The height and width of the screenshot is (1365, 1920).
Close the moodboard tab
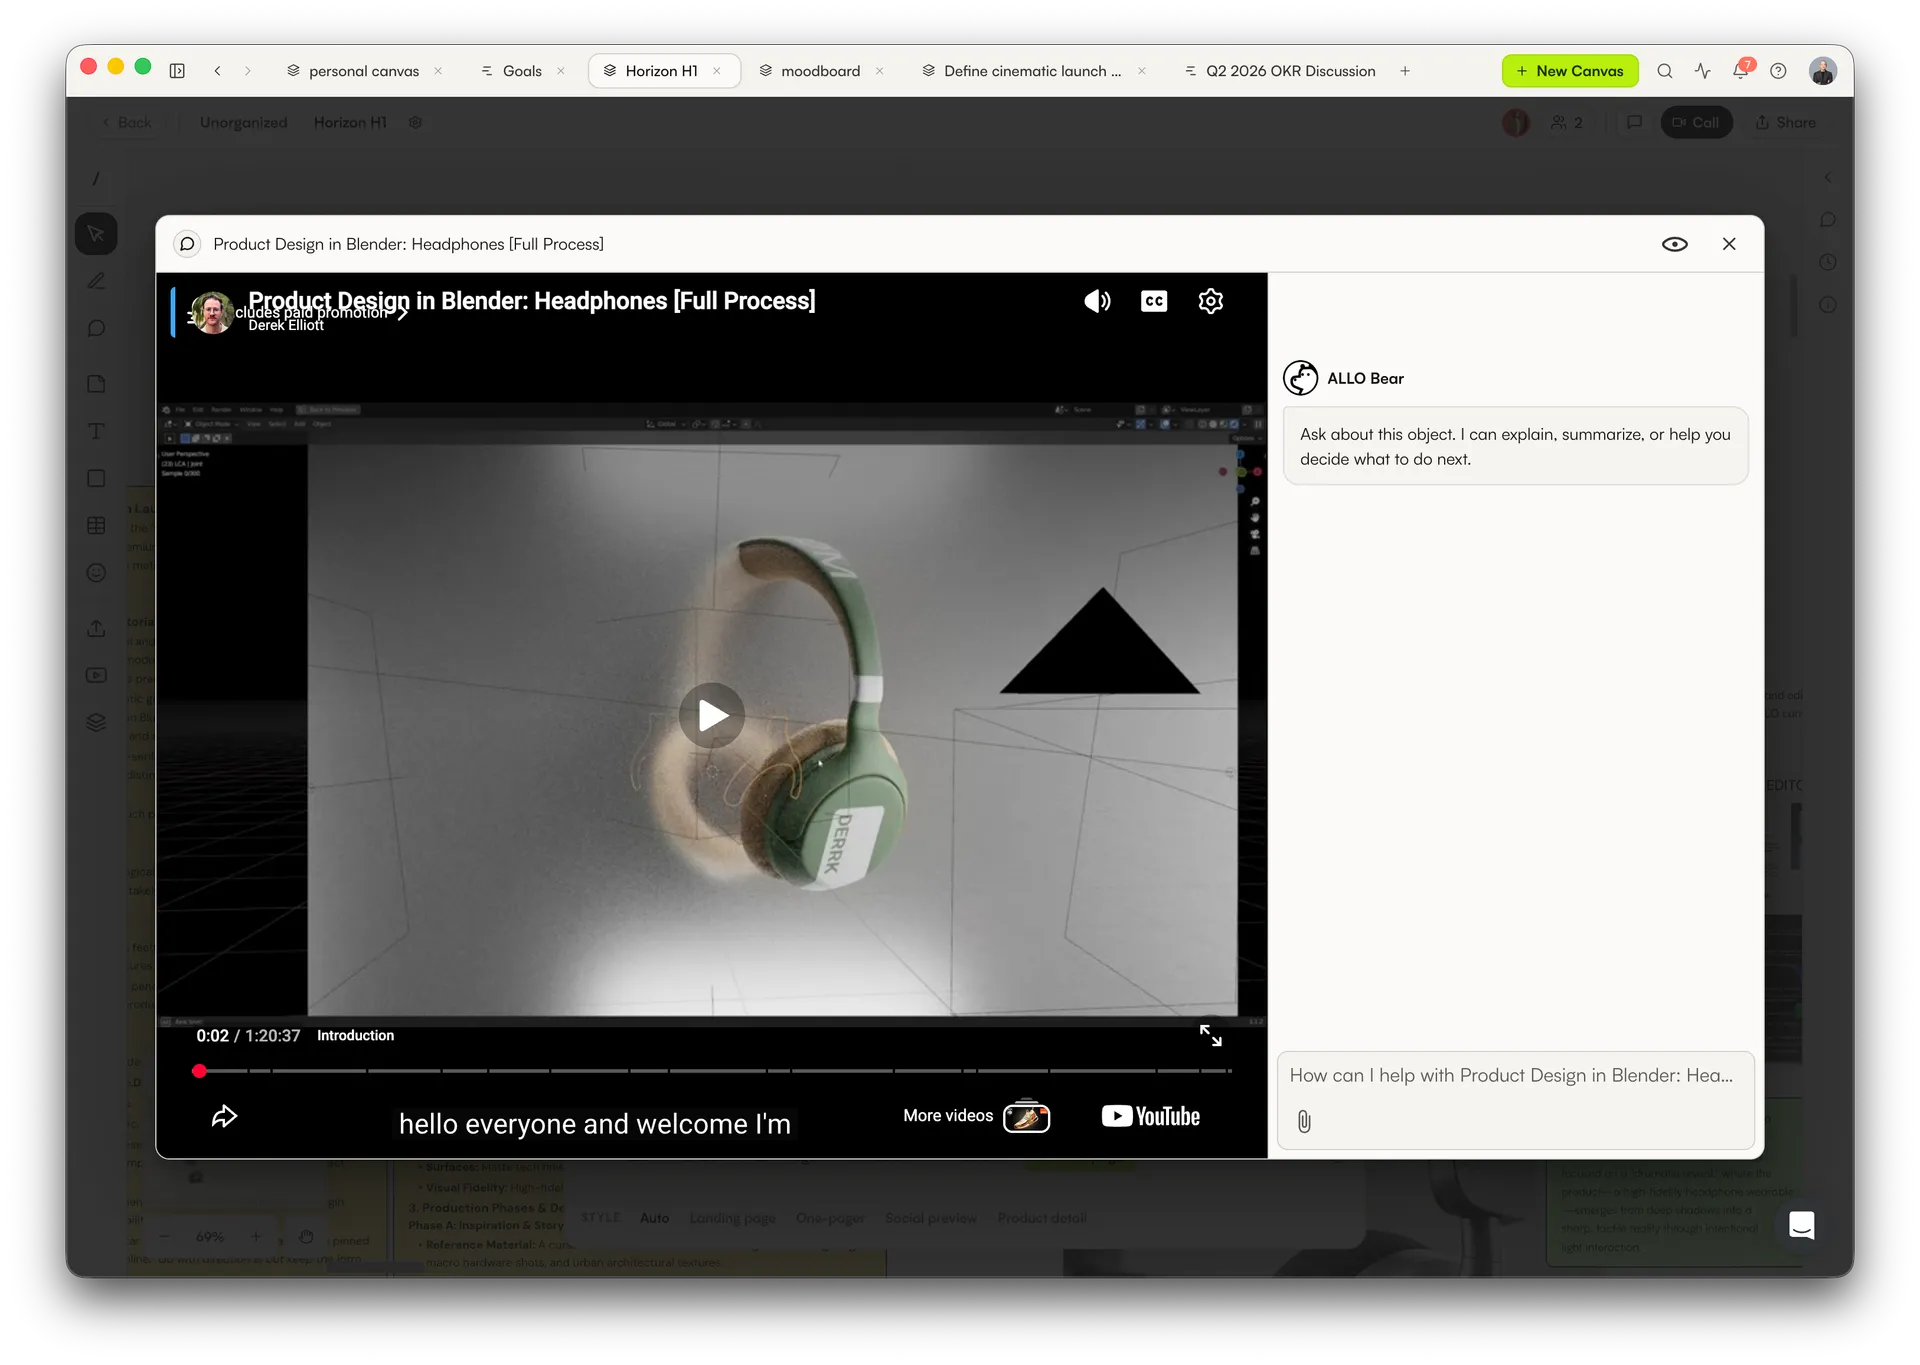coord(880,71)
